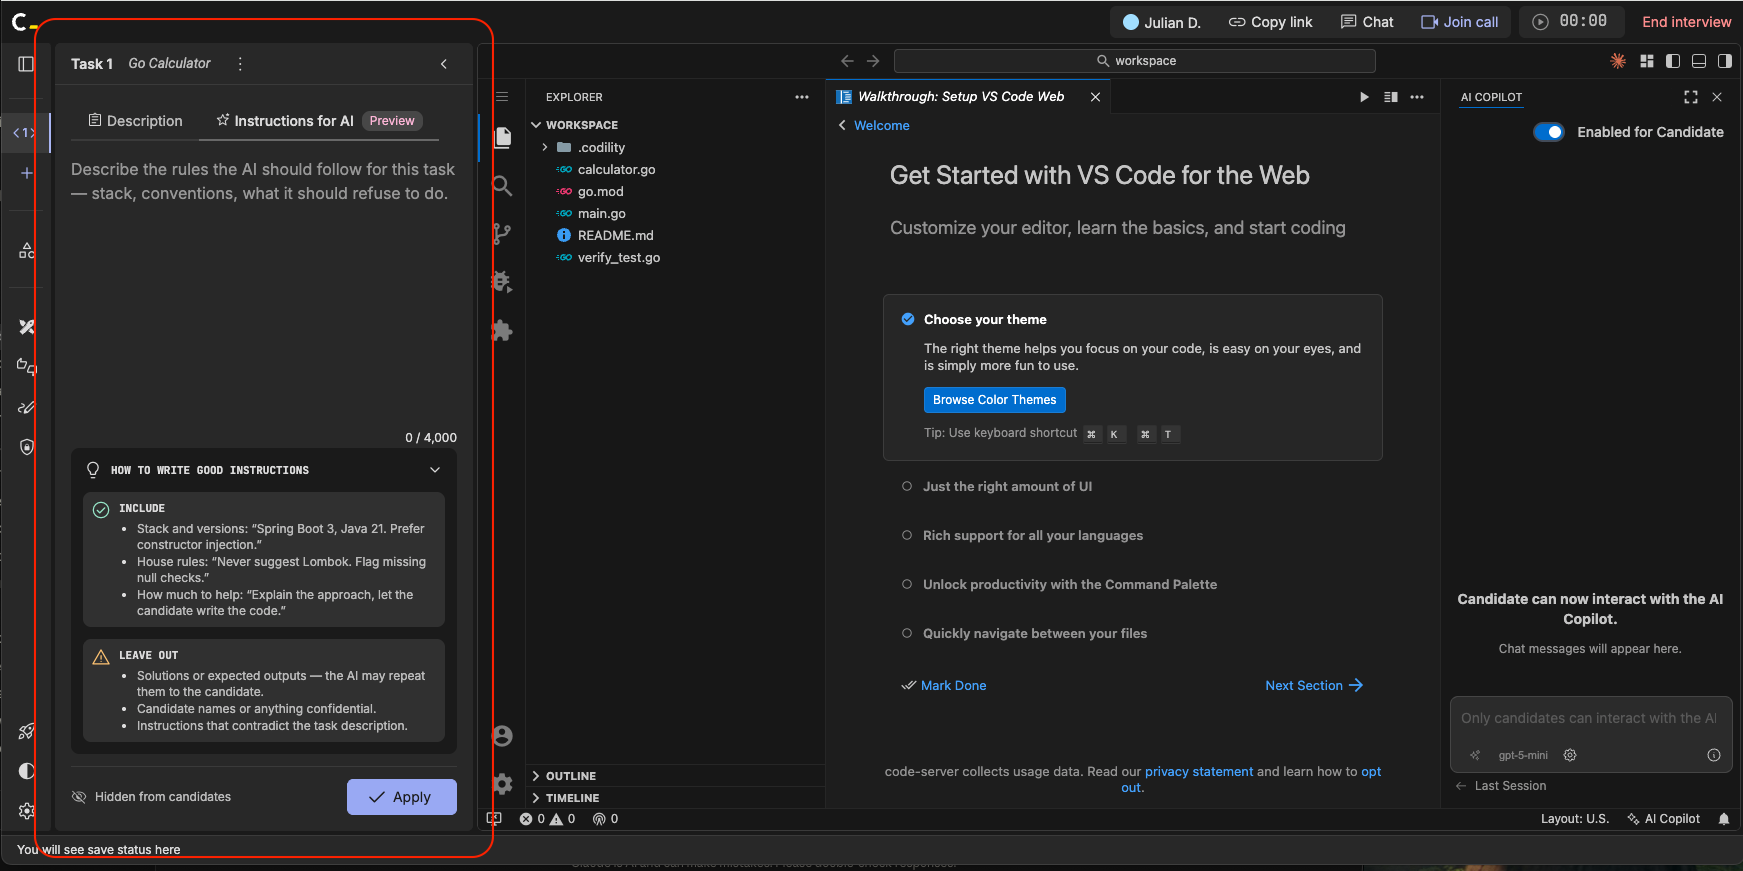
Task: Open Accounts icon in the activity bar
Action: tap(503, 736)
